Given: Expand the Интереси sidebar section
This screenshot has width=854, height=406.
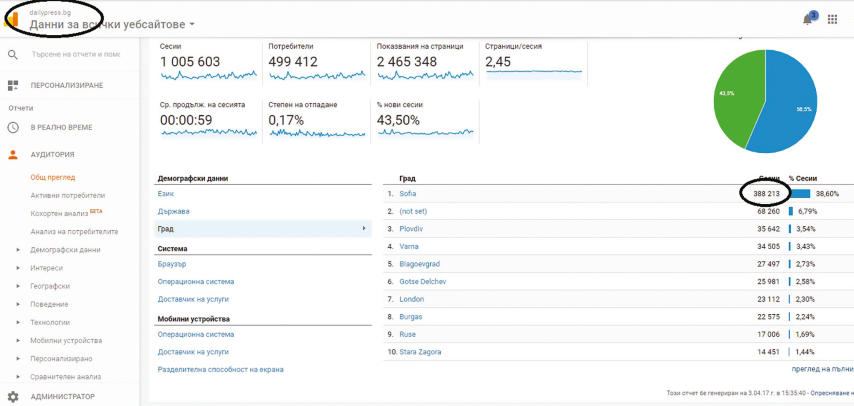Looking at the screenshot, I should point(18,268).
